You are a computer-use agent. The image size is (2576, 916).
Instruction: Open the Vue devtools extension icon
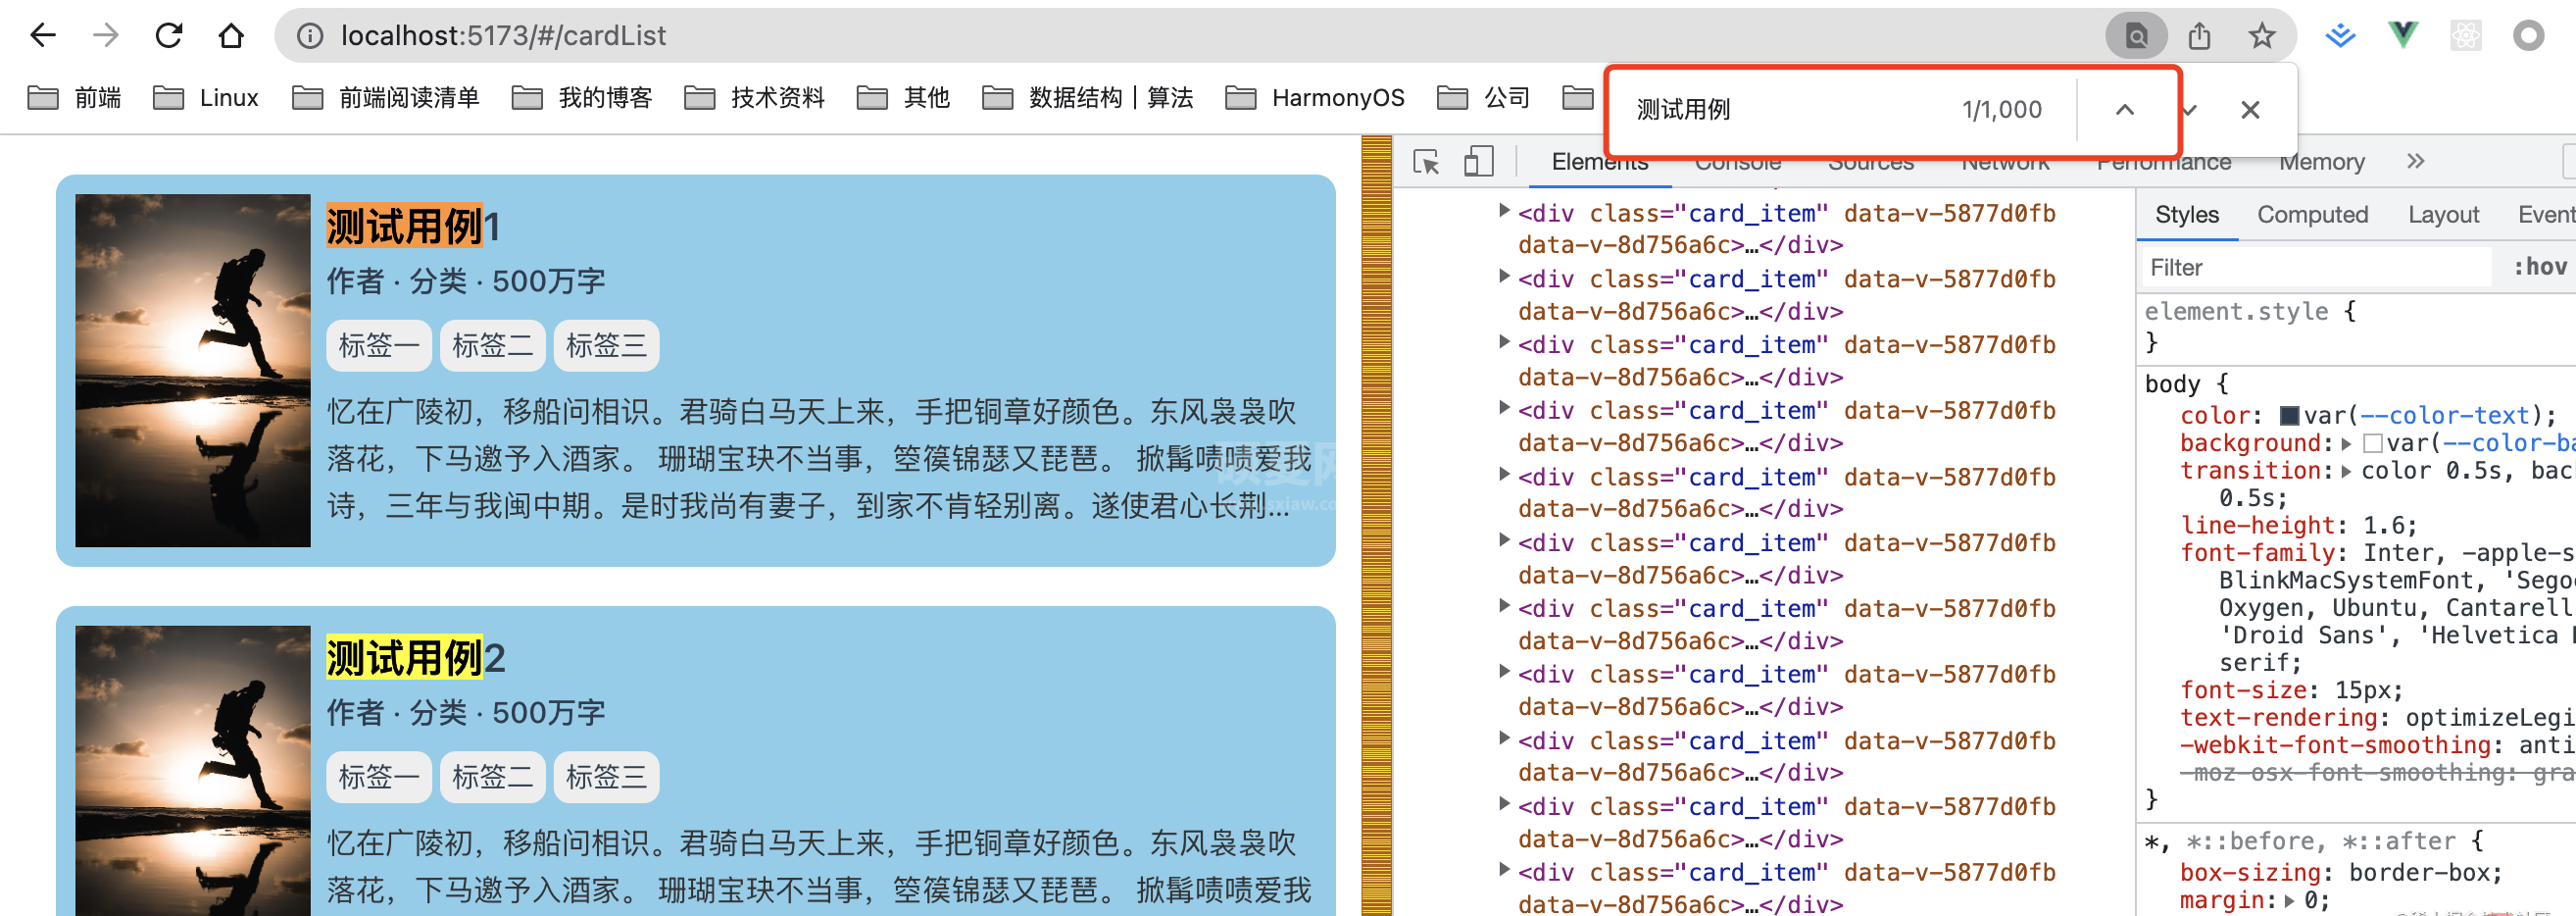point(2403,36)
